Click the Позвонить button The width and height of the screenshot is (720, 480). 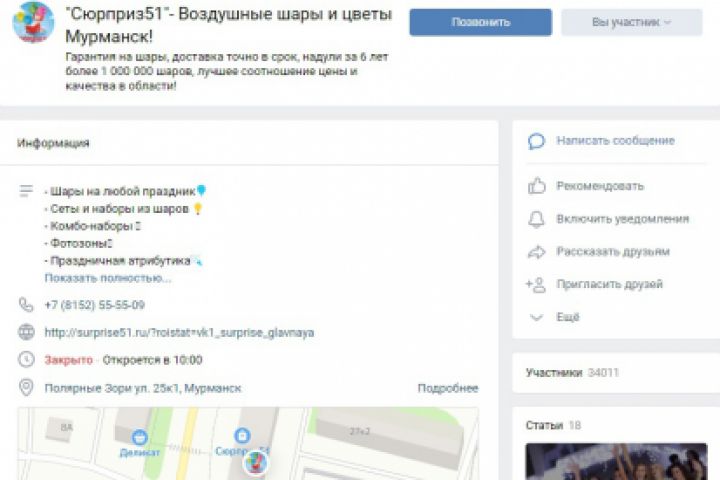pyautogui.click(x=481, y=22)
